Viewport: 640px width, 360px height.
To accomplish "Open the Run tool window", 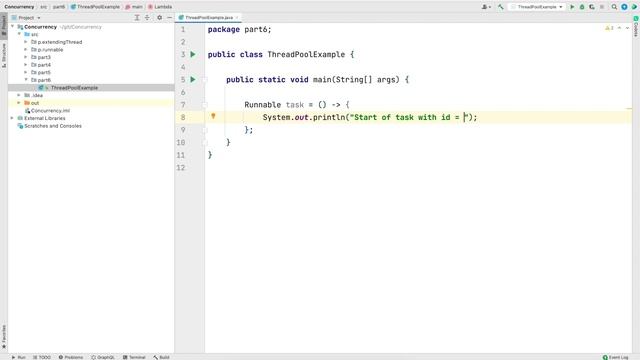I will 19,357.
